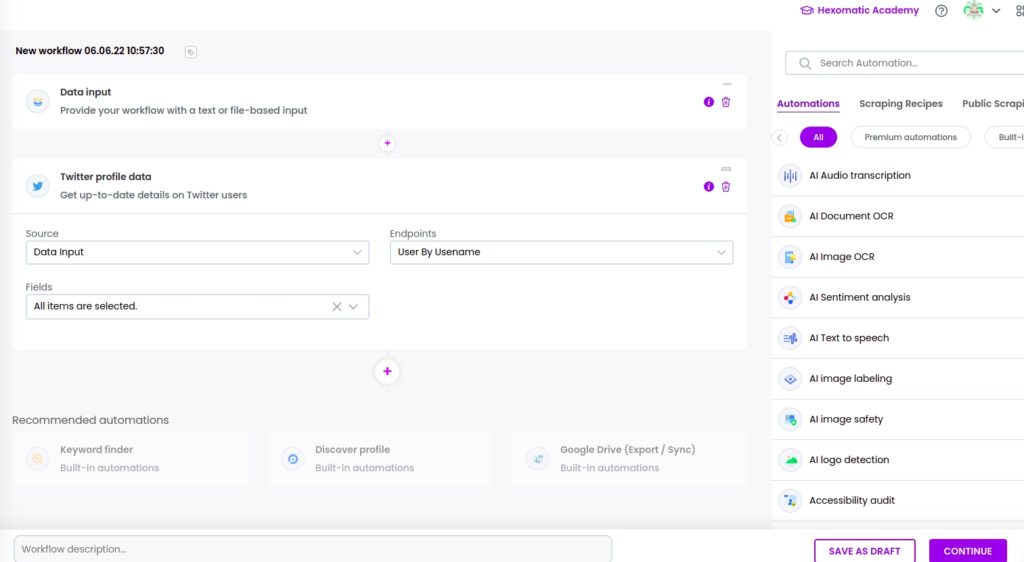Viewport: 1024px width, 562px height.
Task: Click the AI Document OCR icon
Action: (x=790, y=216)
